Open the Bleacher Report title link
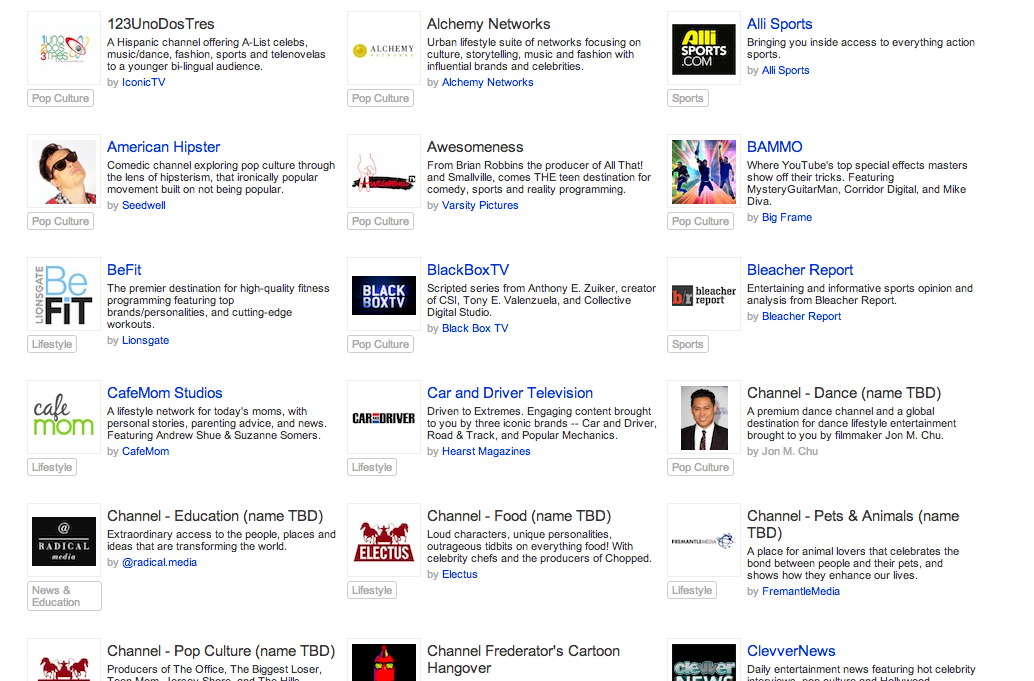Image resolution: width=1034 pixels, height=681 pixels. tap(800, 270)
